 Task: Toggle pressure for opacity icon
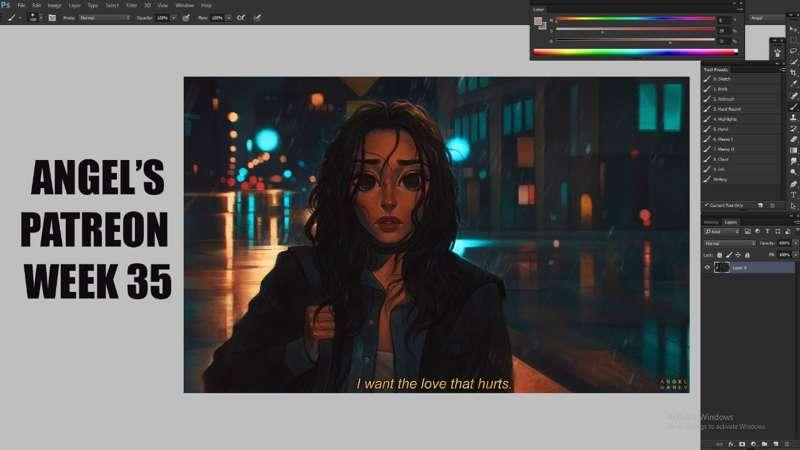[x=186, y=18]
